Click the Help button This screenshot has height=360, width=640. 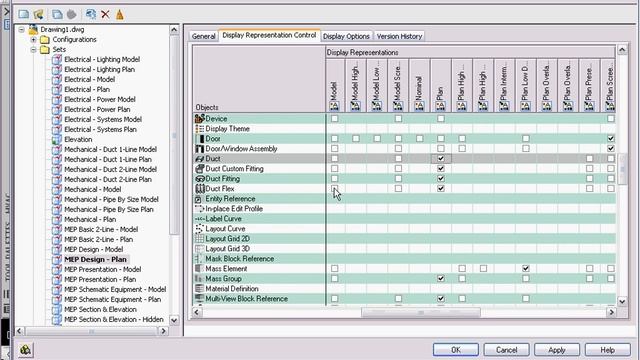click(x=607, y=350)
